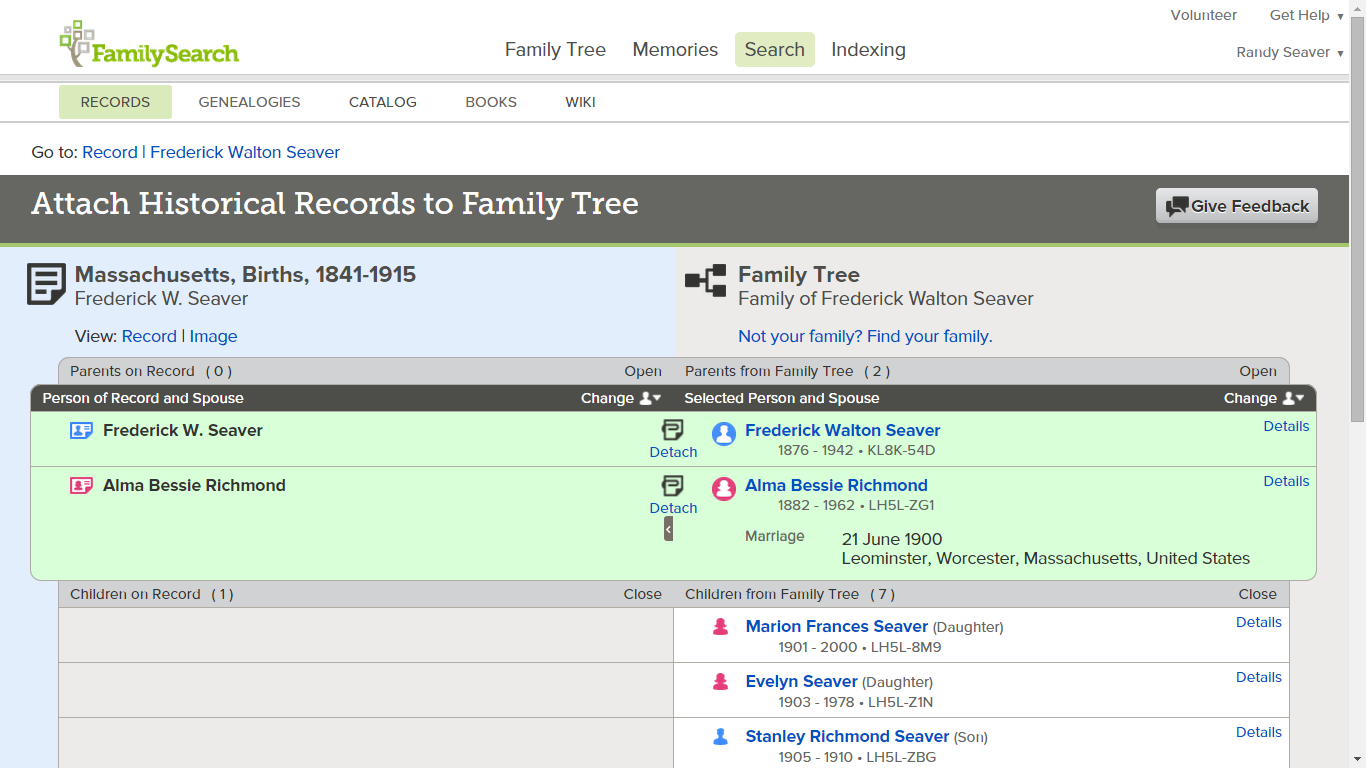Show Details for Alma Bessie Richmond

tap(1286, 481)
